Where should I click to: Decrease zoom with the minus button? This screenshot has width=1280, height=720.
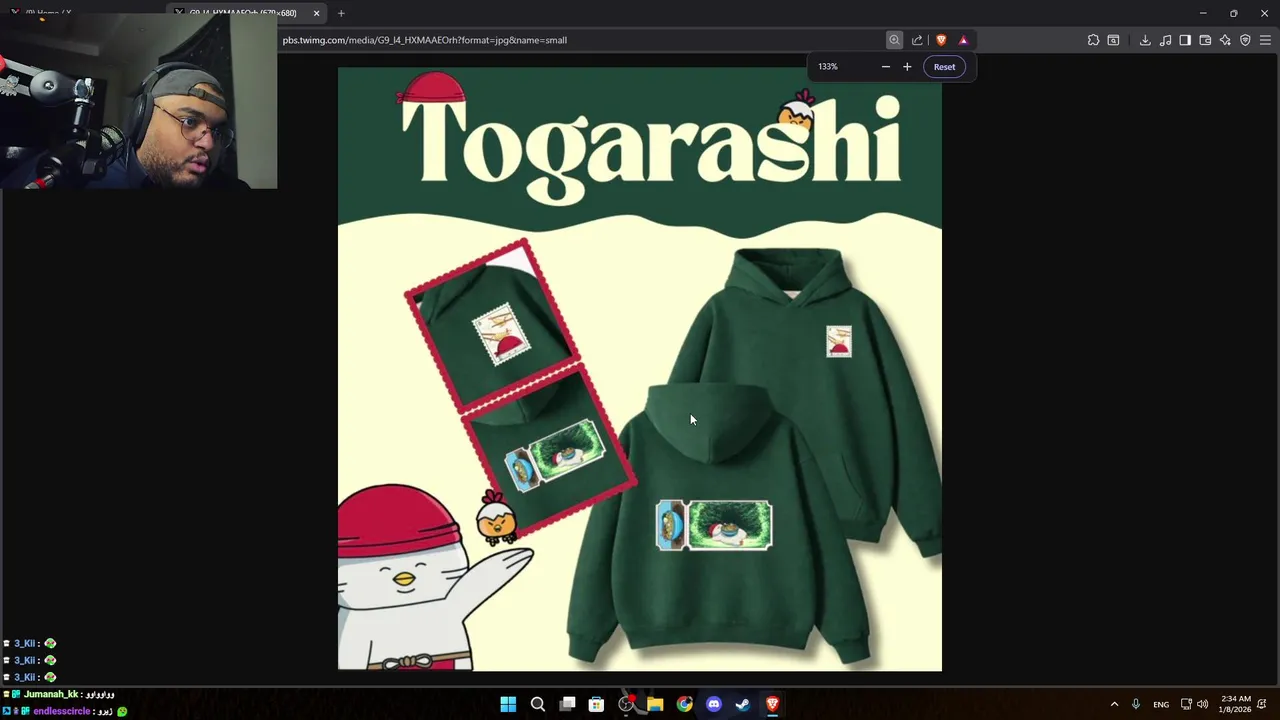pos(885,67)
